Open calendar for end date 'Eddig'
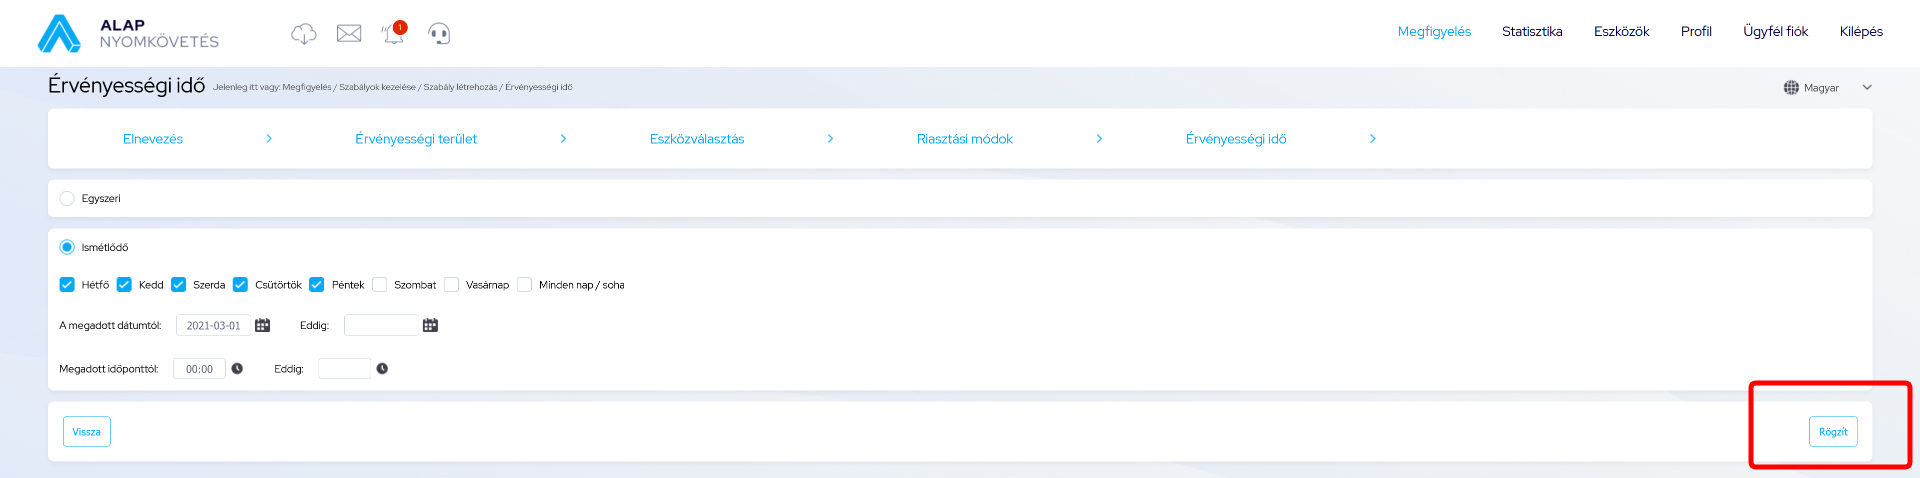 pyautogui.click(x=431, y=325)
